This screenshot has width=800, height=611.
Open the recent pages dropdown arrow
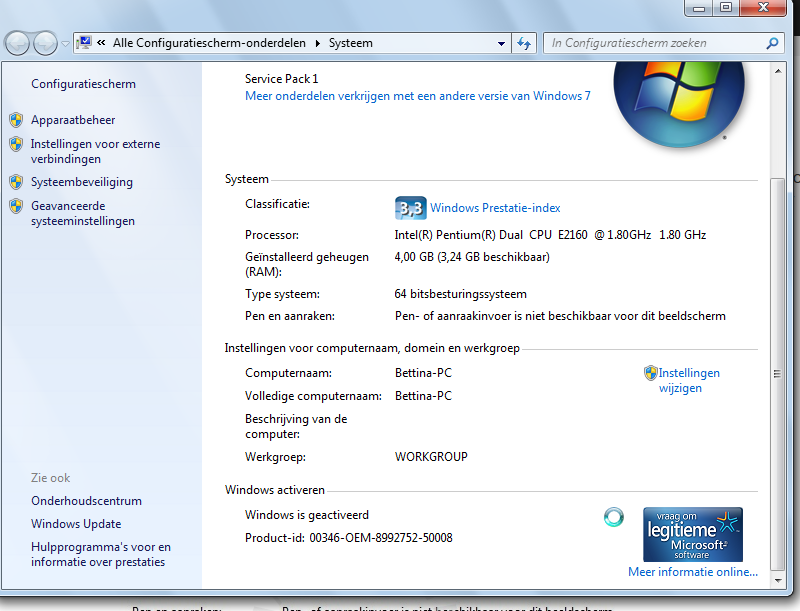pyautogui.click(x=65, y=44)
